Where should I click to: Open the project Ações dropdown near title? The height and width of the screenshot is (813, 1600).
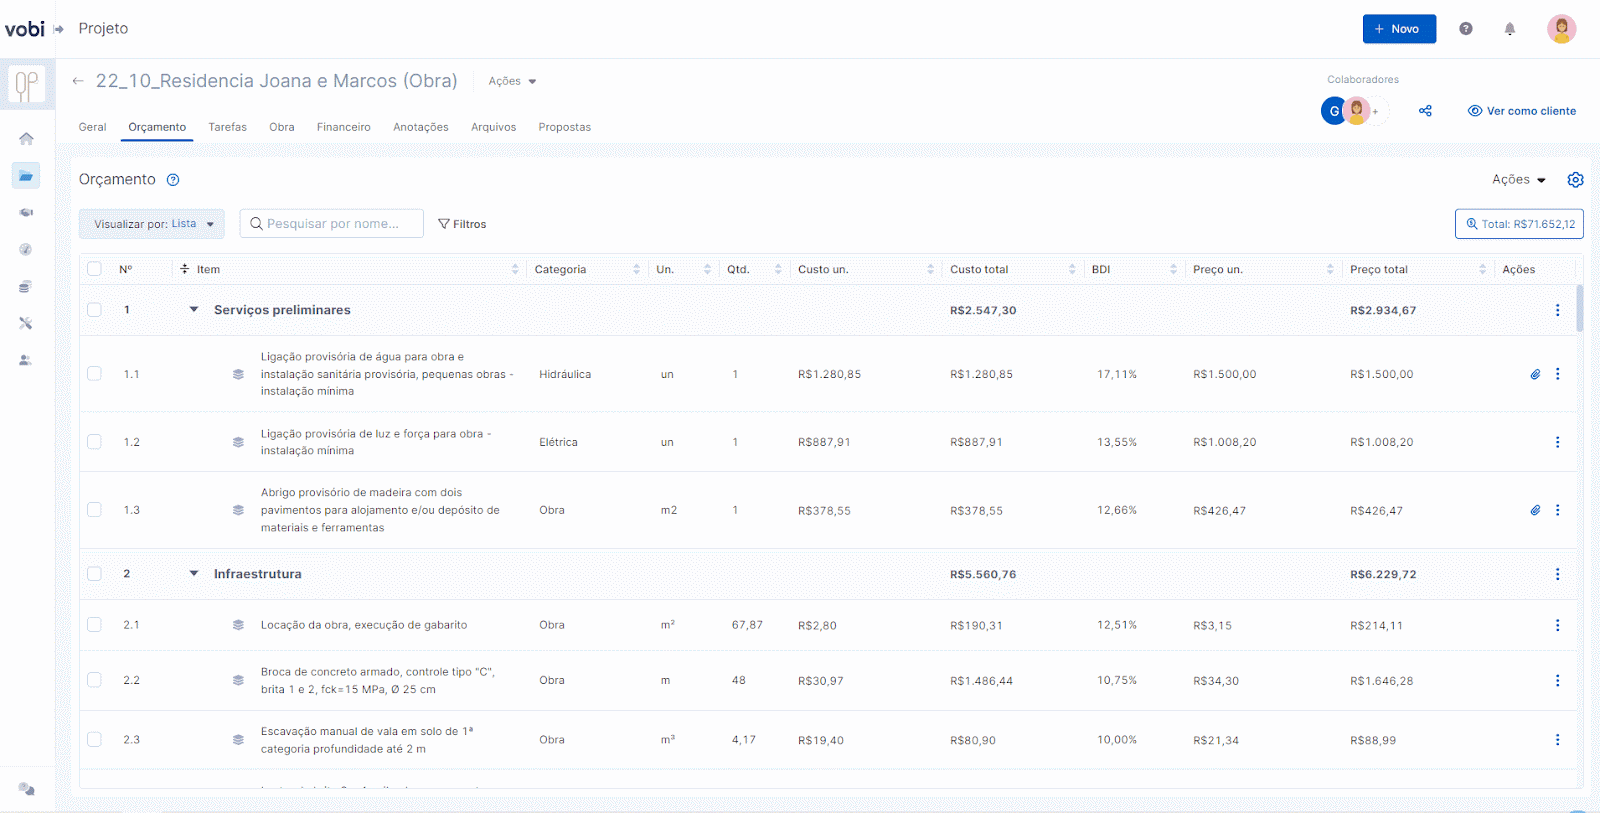pos(512,81)
